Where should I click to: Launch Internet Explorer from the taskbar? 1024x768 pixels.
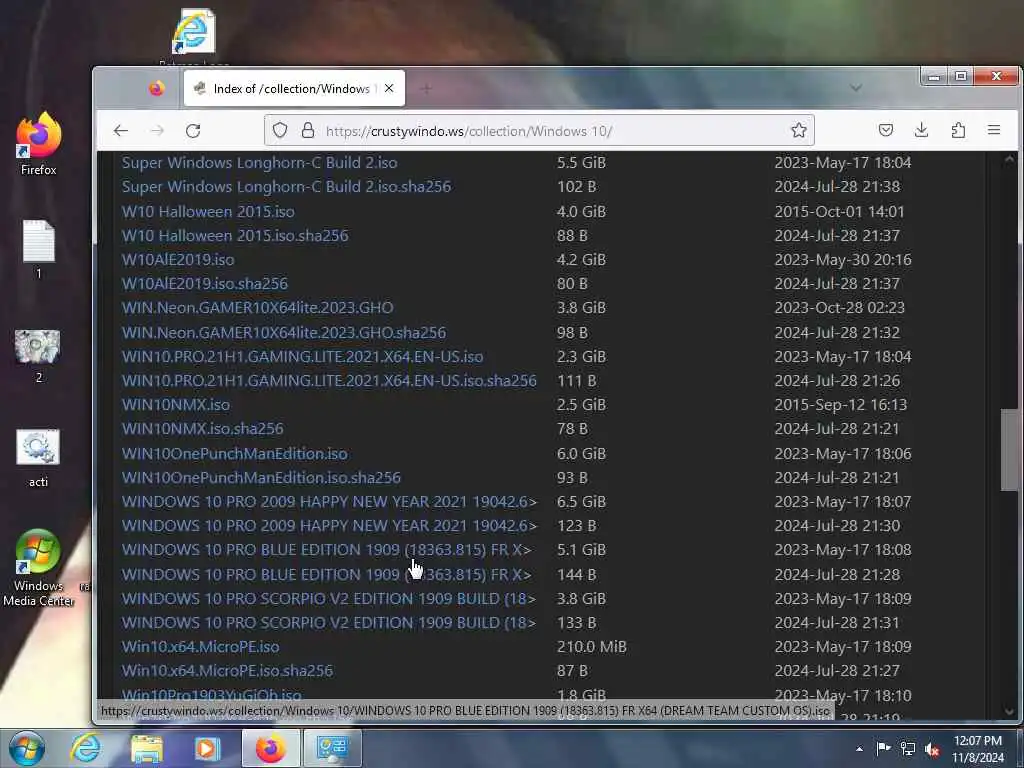click(86, 748)
